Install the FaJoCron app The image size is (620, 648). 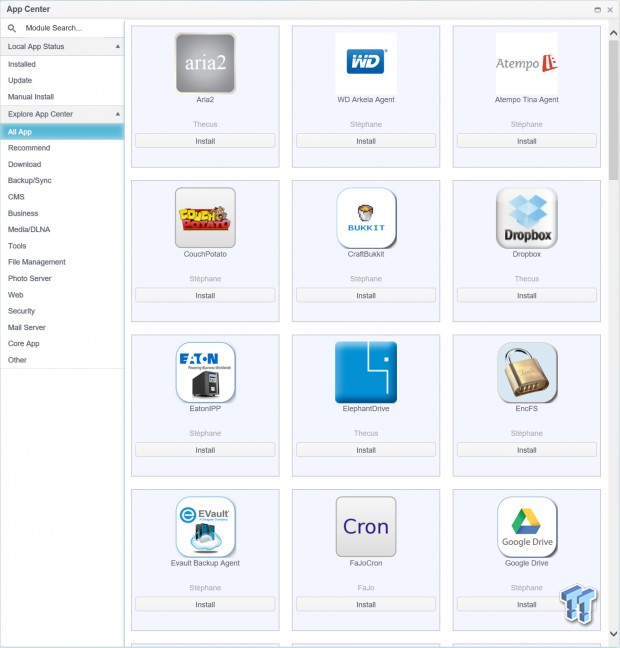366,605
